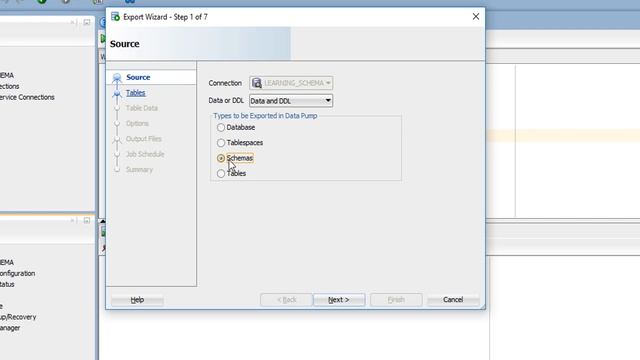Click the Summary wizard step

139,169
